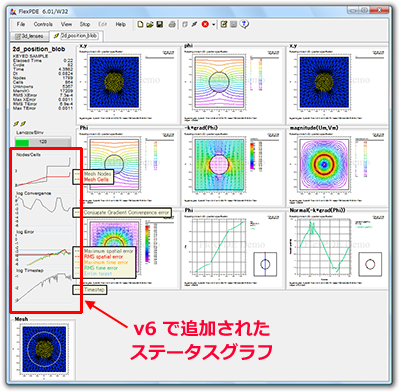
Task: Save the script with the floppy disk icon
Action: coord(160,24)
